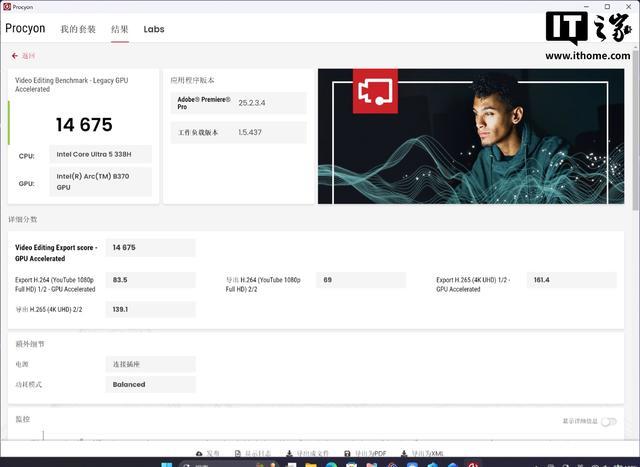Click the Procyon title bar app icon
Screen dimensions: 640x467
[7, 7]
